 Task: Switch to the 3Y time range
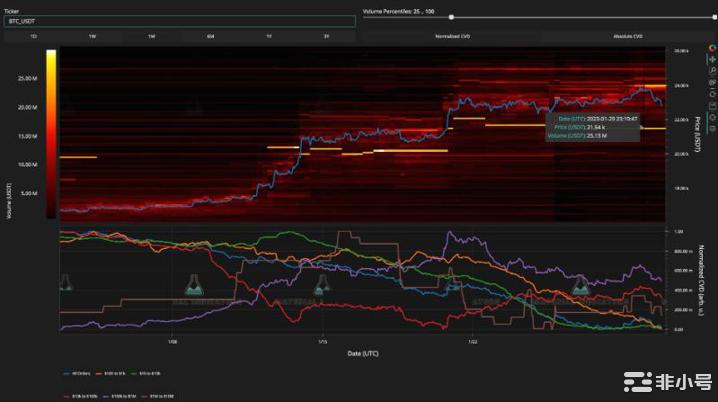coord(327,36)
